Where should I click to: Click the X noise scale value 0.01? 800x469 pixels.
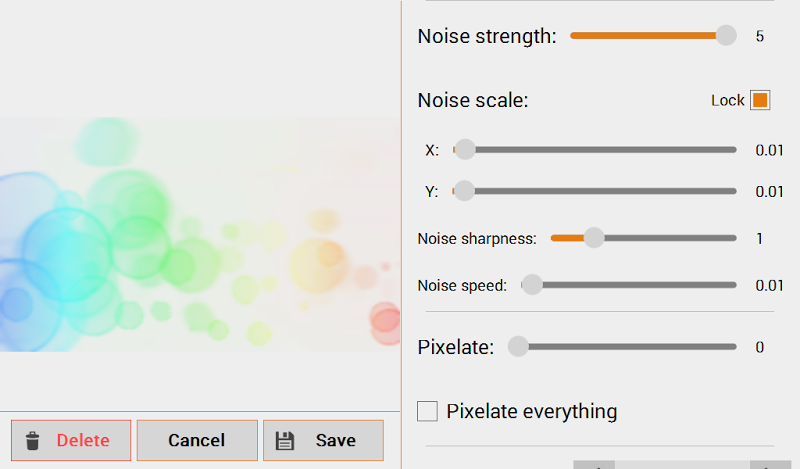769,150
